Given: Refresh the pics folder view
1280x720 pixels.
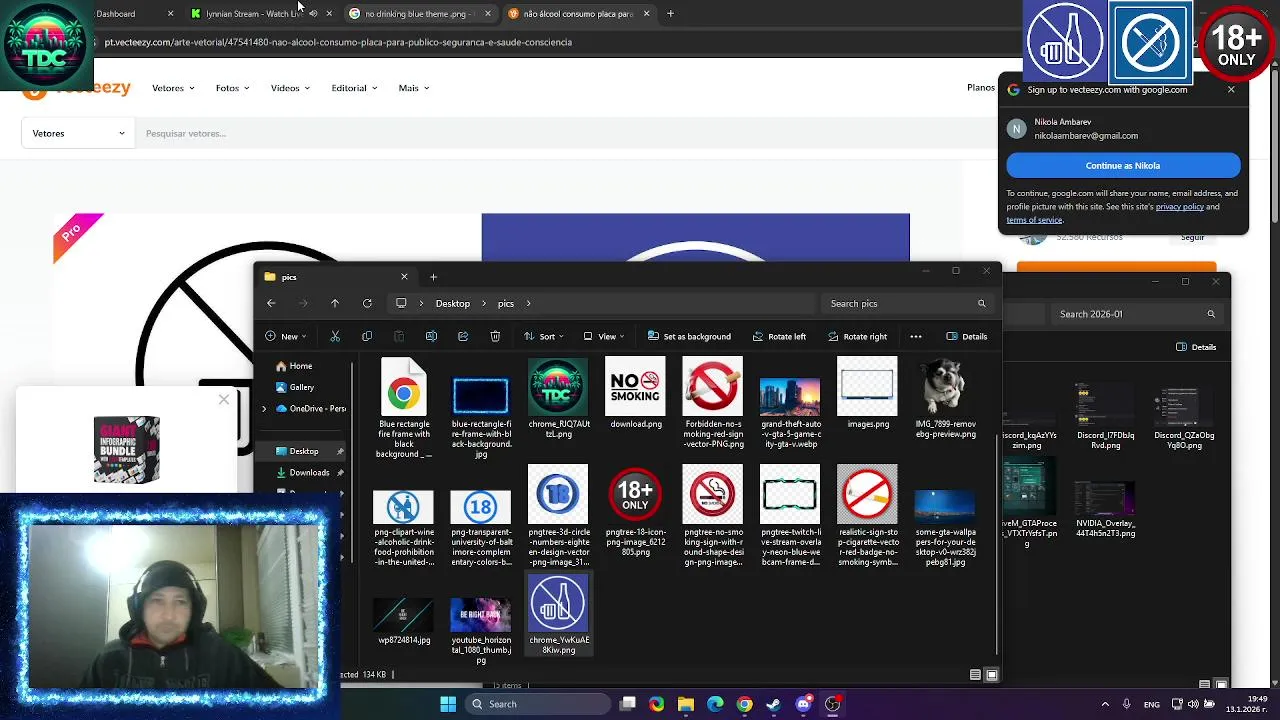Looking at the screenshot, I should [367, 303].
